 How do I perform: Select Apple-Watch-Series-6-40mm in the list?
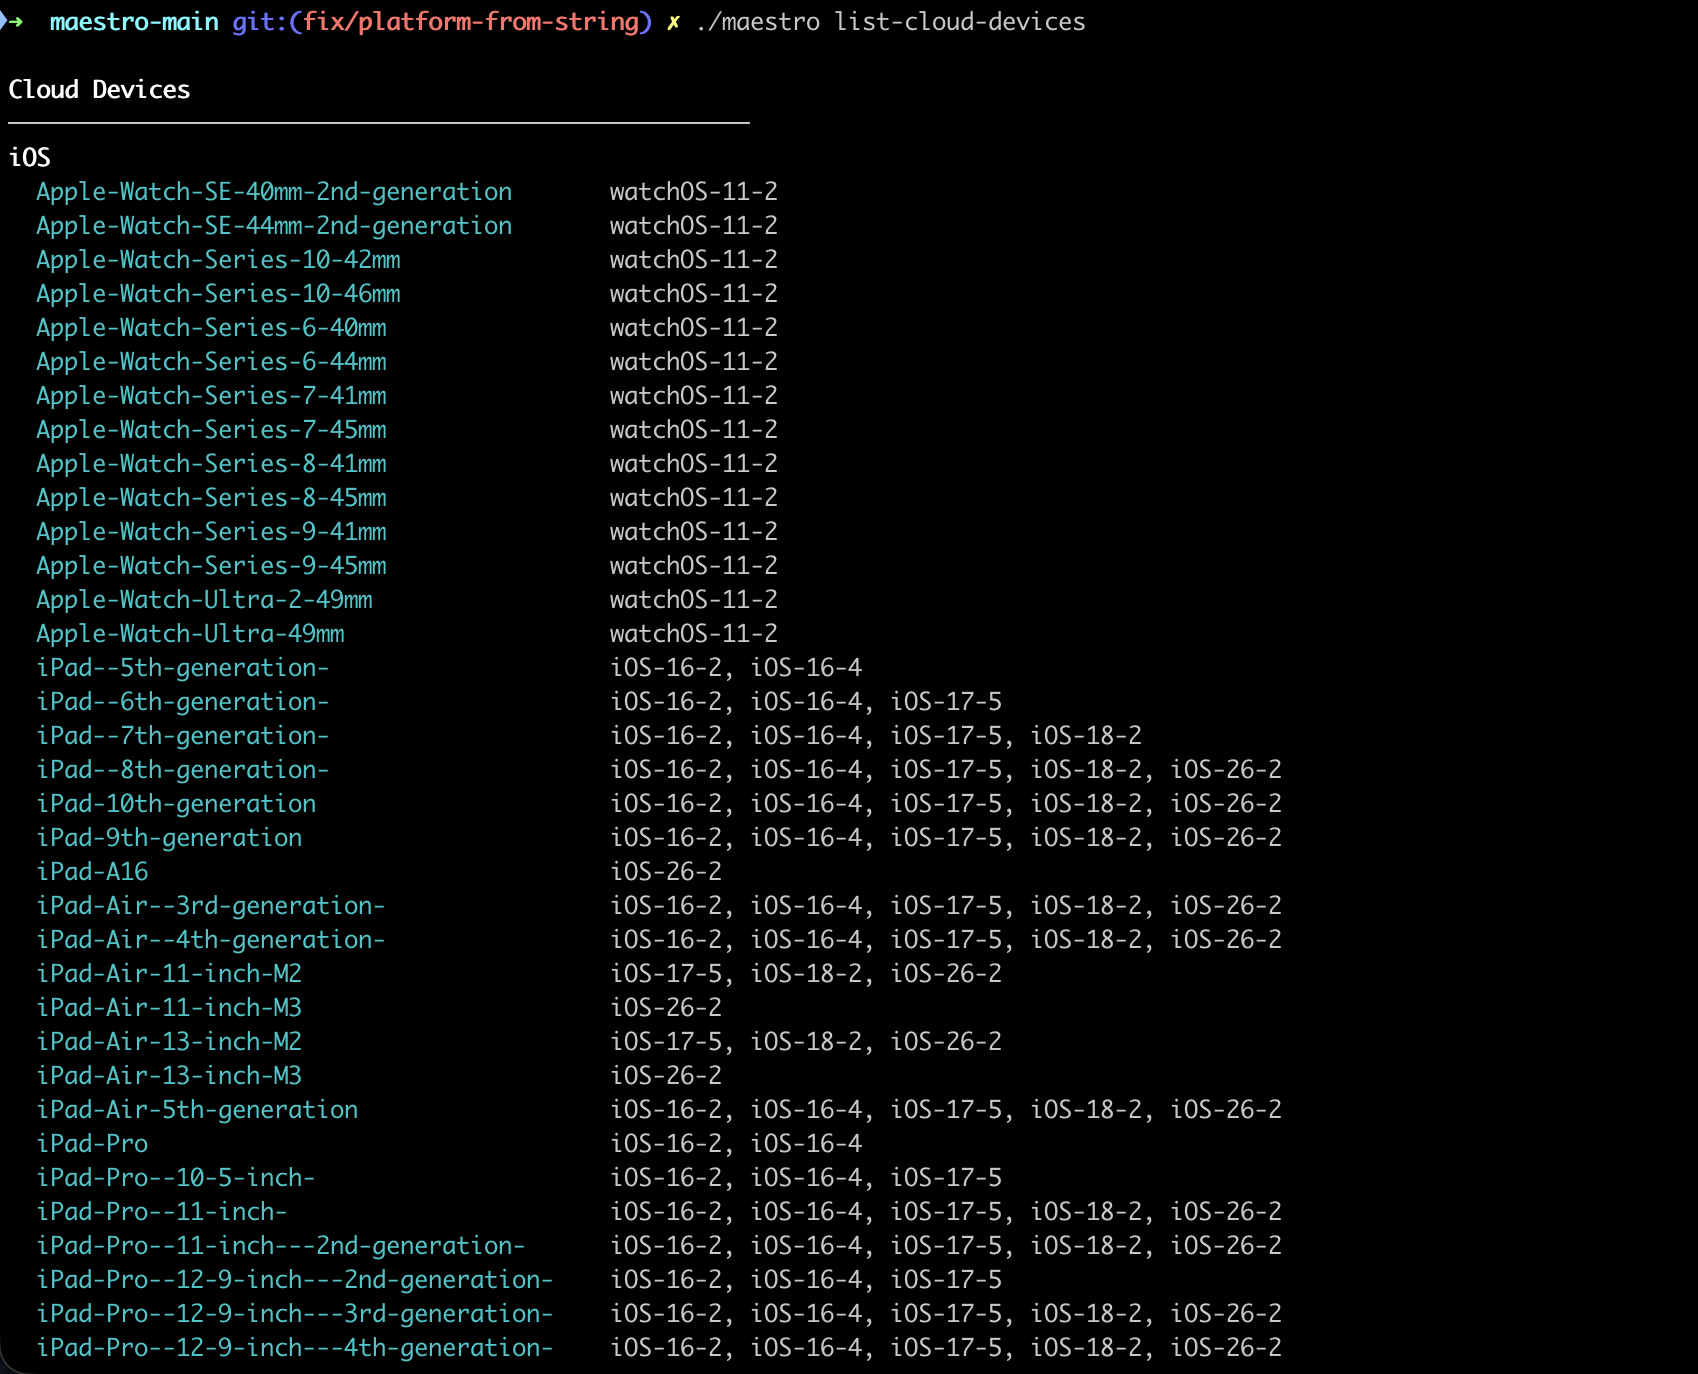211,328
